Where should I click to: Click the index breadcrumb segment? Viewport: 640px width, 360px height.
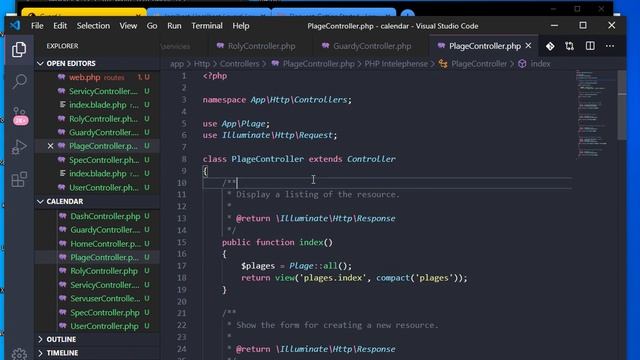click(540, 64)
